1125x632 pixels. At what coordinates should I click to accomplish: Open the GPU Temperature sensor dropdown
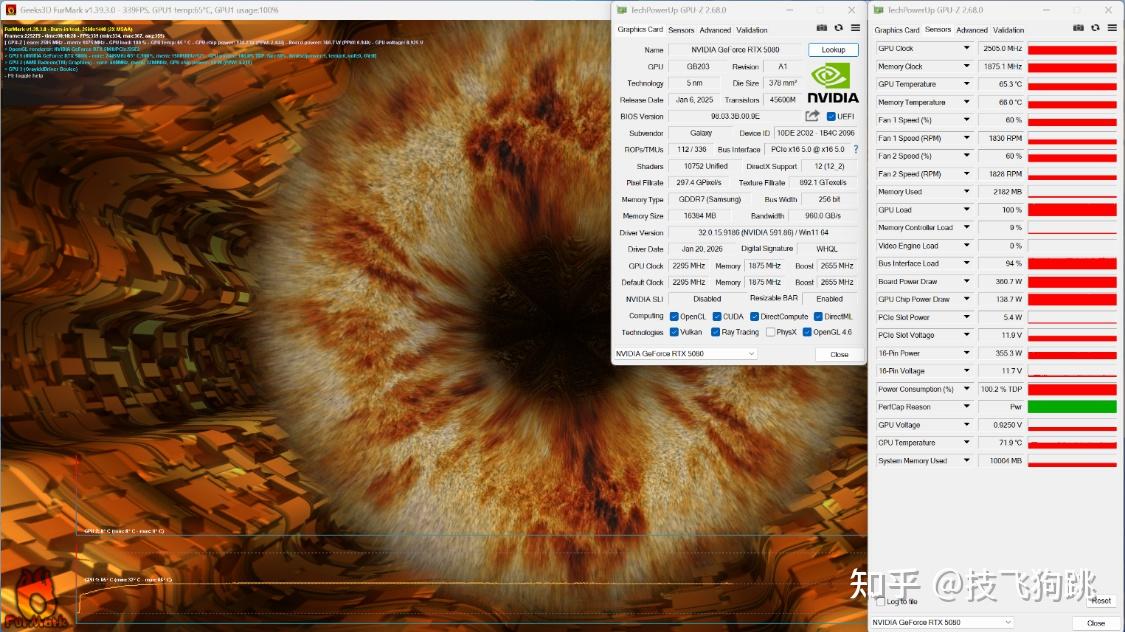coord(966,84)
